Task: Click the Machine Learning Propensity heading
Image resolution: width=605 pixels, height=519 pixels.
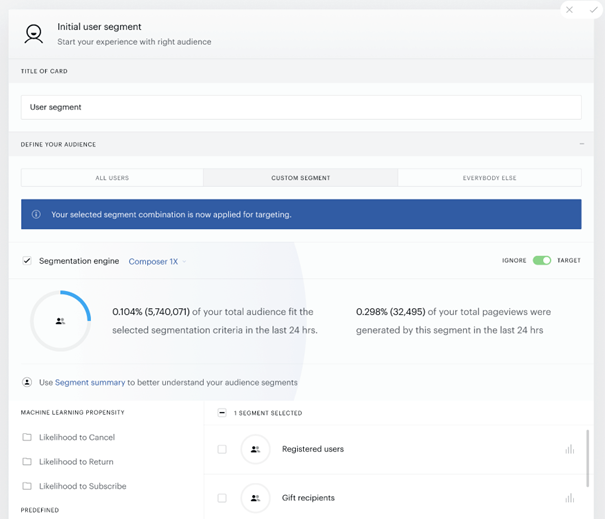Action: pos(73,412)
